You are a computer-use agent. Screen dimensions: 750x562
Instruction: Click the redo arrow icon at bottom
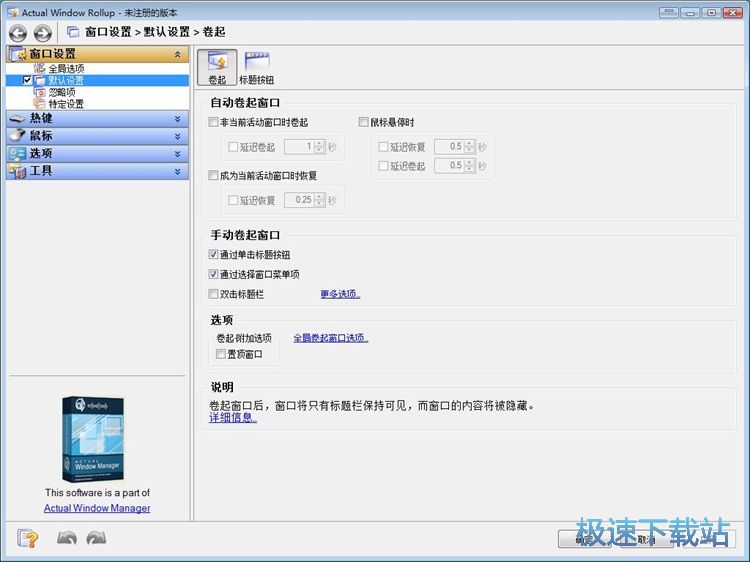tap(96, 538)
